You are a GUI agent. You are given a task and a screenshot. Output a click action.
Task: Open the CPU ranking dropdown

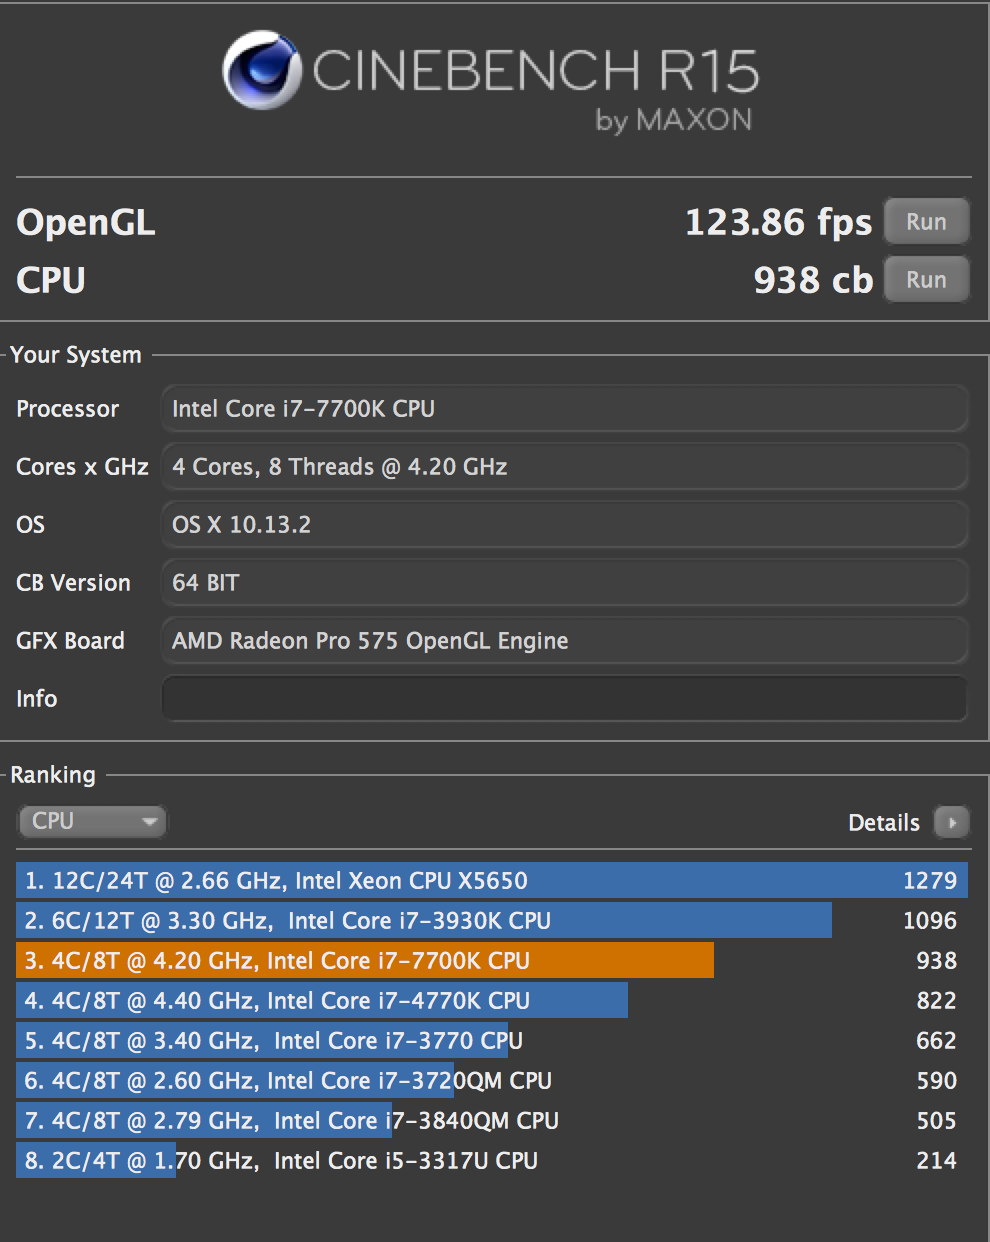click(91, 821)
